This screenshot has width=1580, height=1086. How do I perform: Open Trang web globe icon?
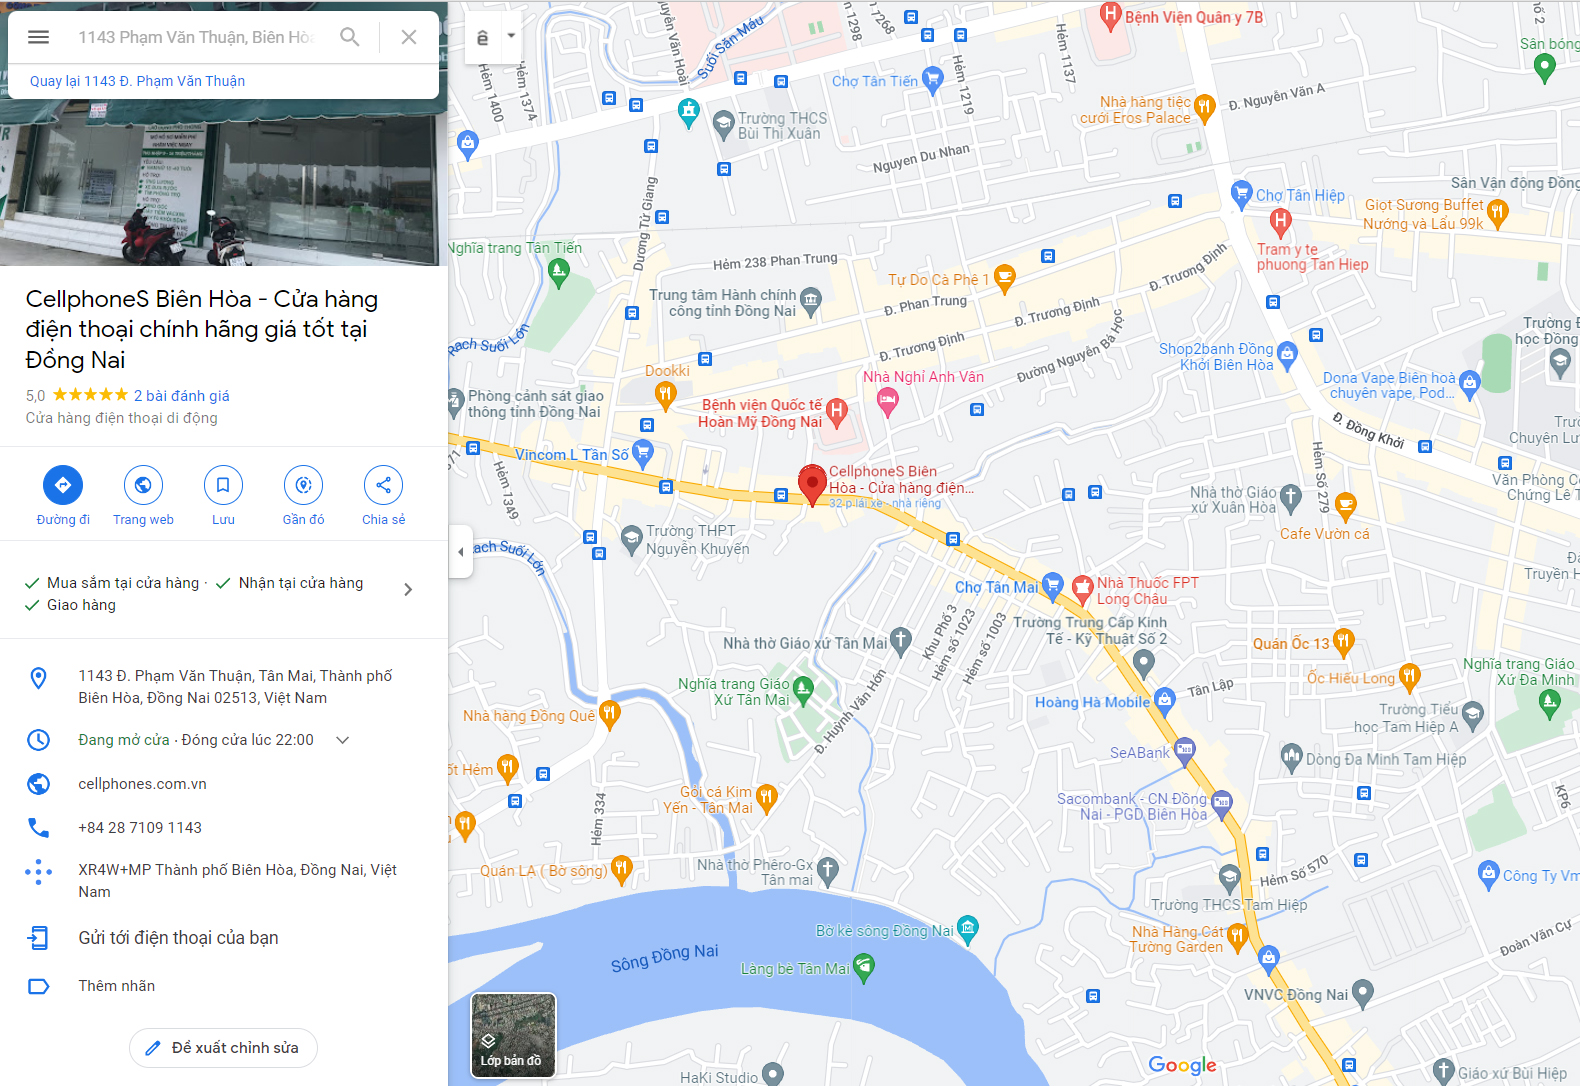(143, 485)
